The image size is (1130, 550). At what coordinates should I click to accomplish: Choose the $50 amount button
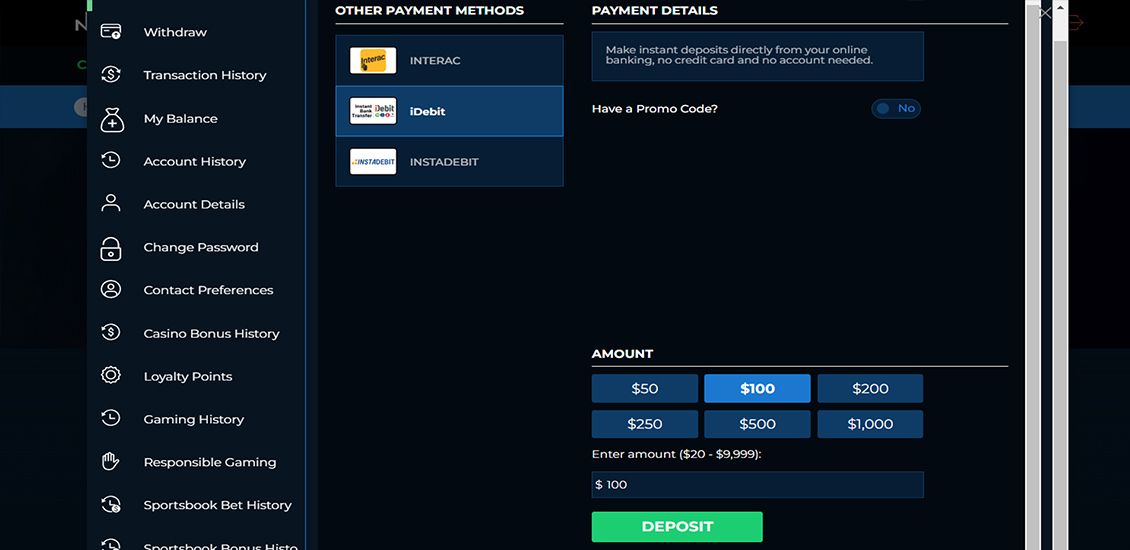(644, 389)
